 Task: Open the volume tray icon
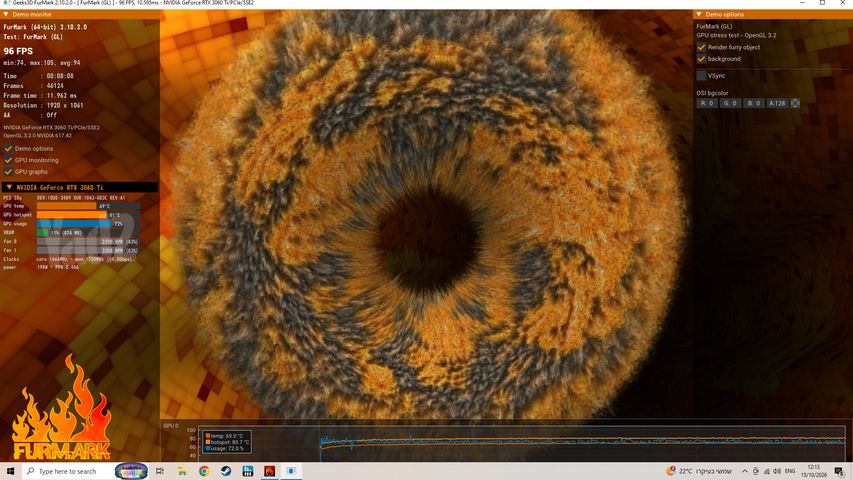(x=777, y=471)
